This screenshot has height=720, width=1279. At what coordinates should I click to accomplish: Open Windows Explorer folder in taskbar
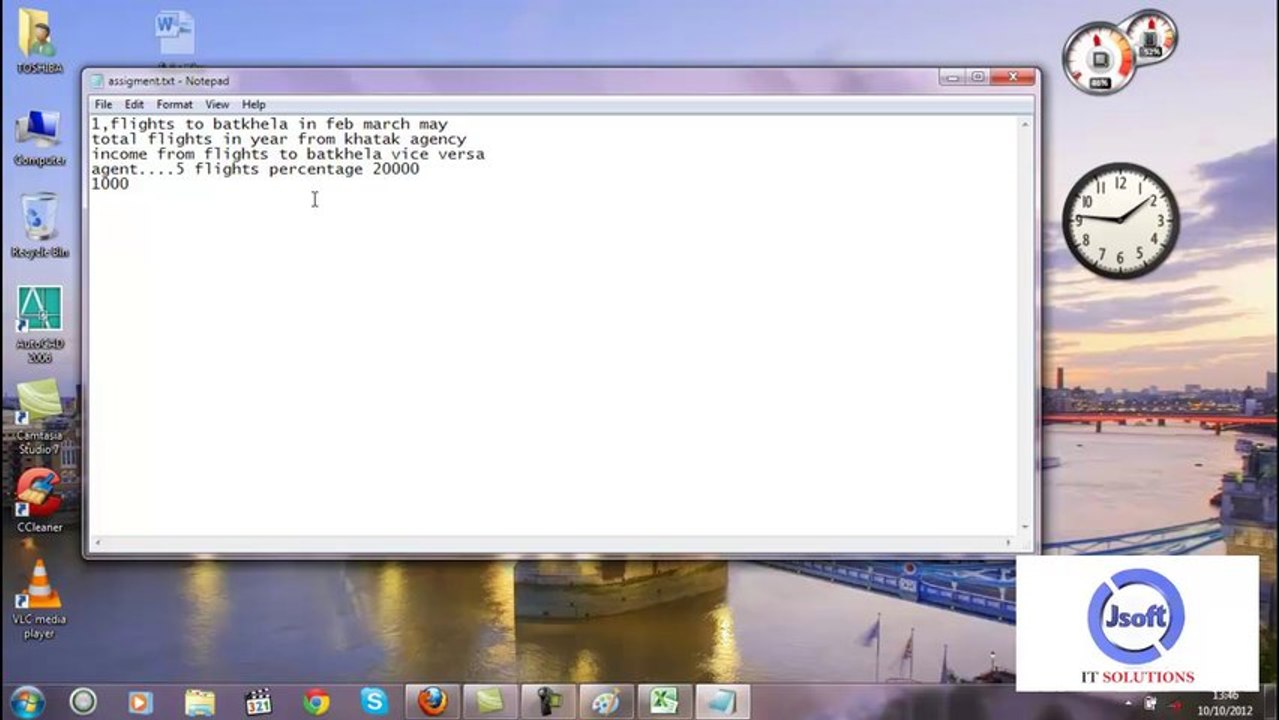pyautogui.click(x=199, y=702)
